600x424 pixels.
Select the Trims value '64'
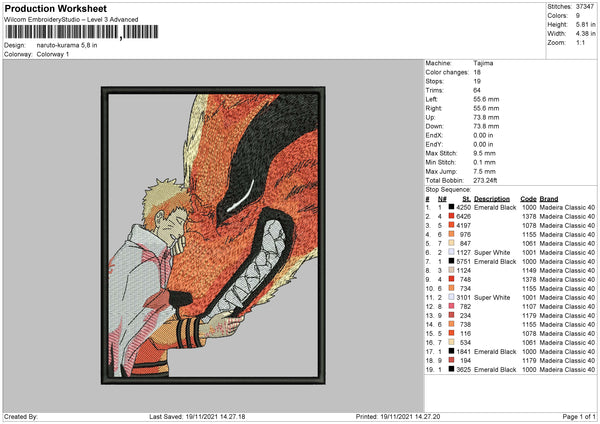(477, 90)
